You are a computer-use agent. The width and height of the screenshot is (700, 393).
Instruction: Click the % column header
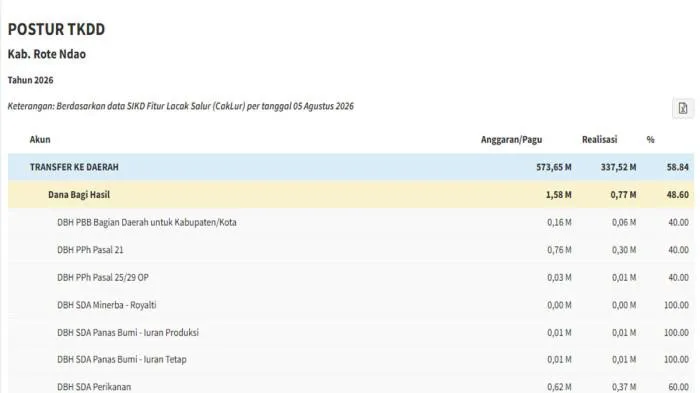(650, 139)
